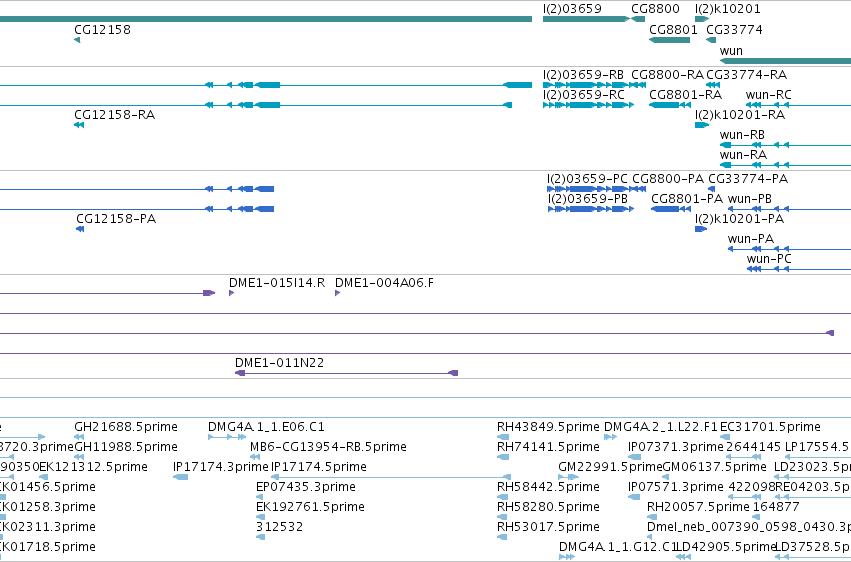Select the IP17174.5prime EST feature
The height and width of the screenshot is (562, 851).
390,477
